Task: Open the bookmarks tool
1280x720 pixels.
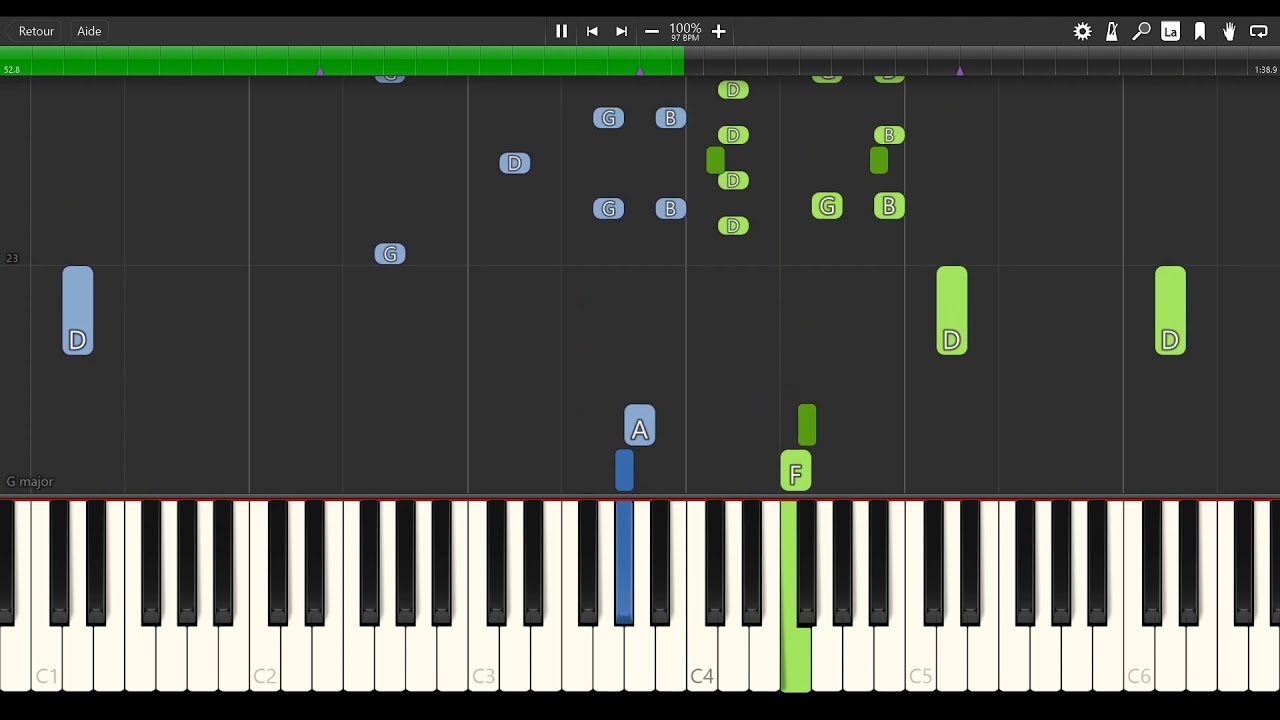Action: click(x=1200, y=31)
